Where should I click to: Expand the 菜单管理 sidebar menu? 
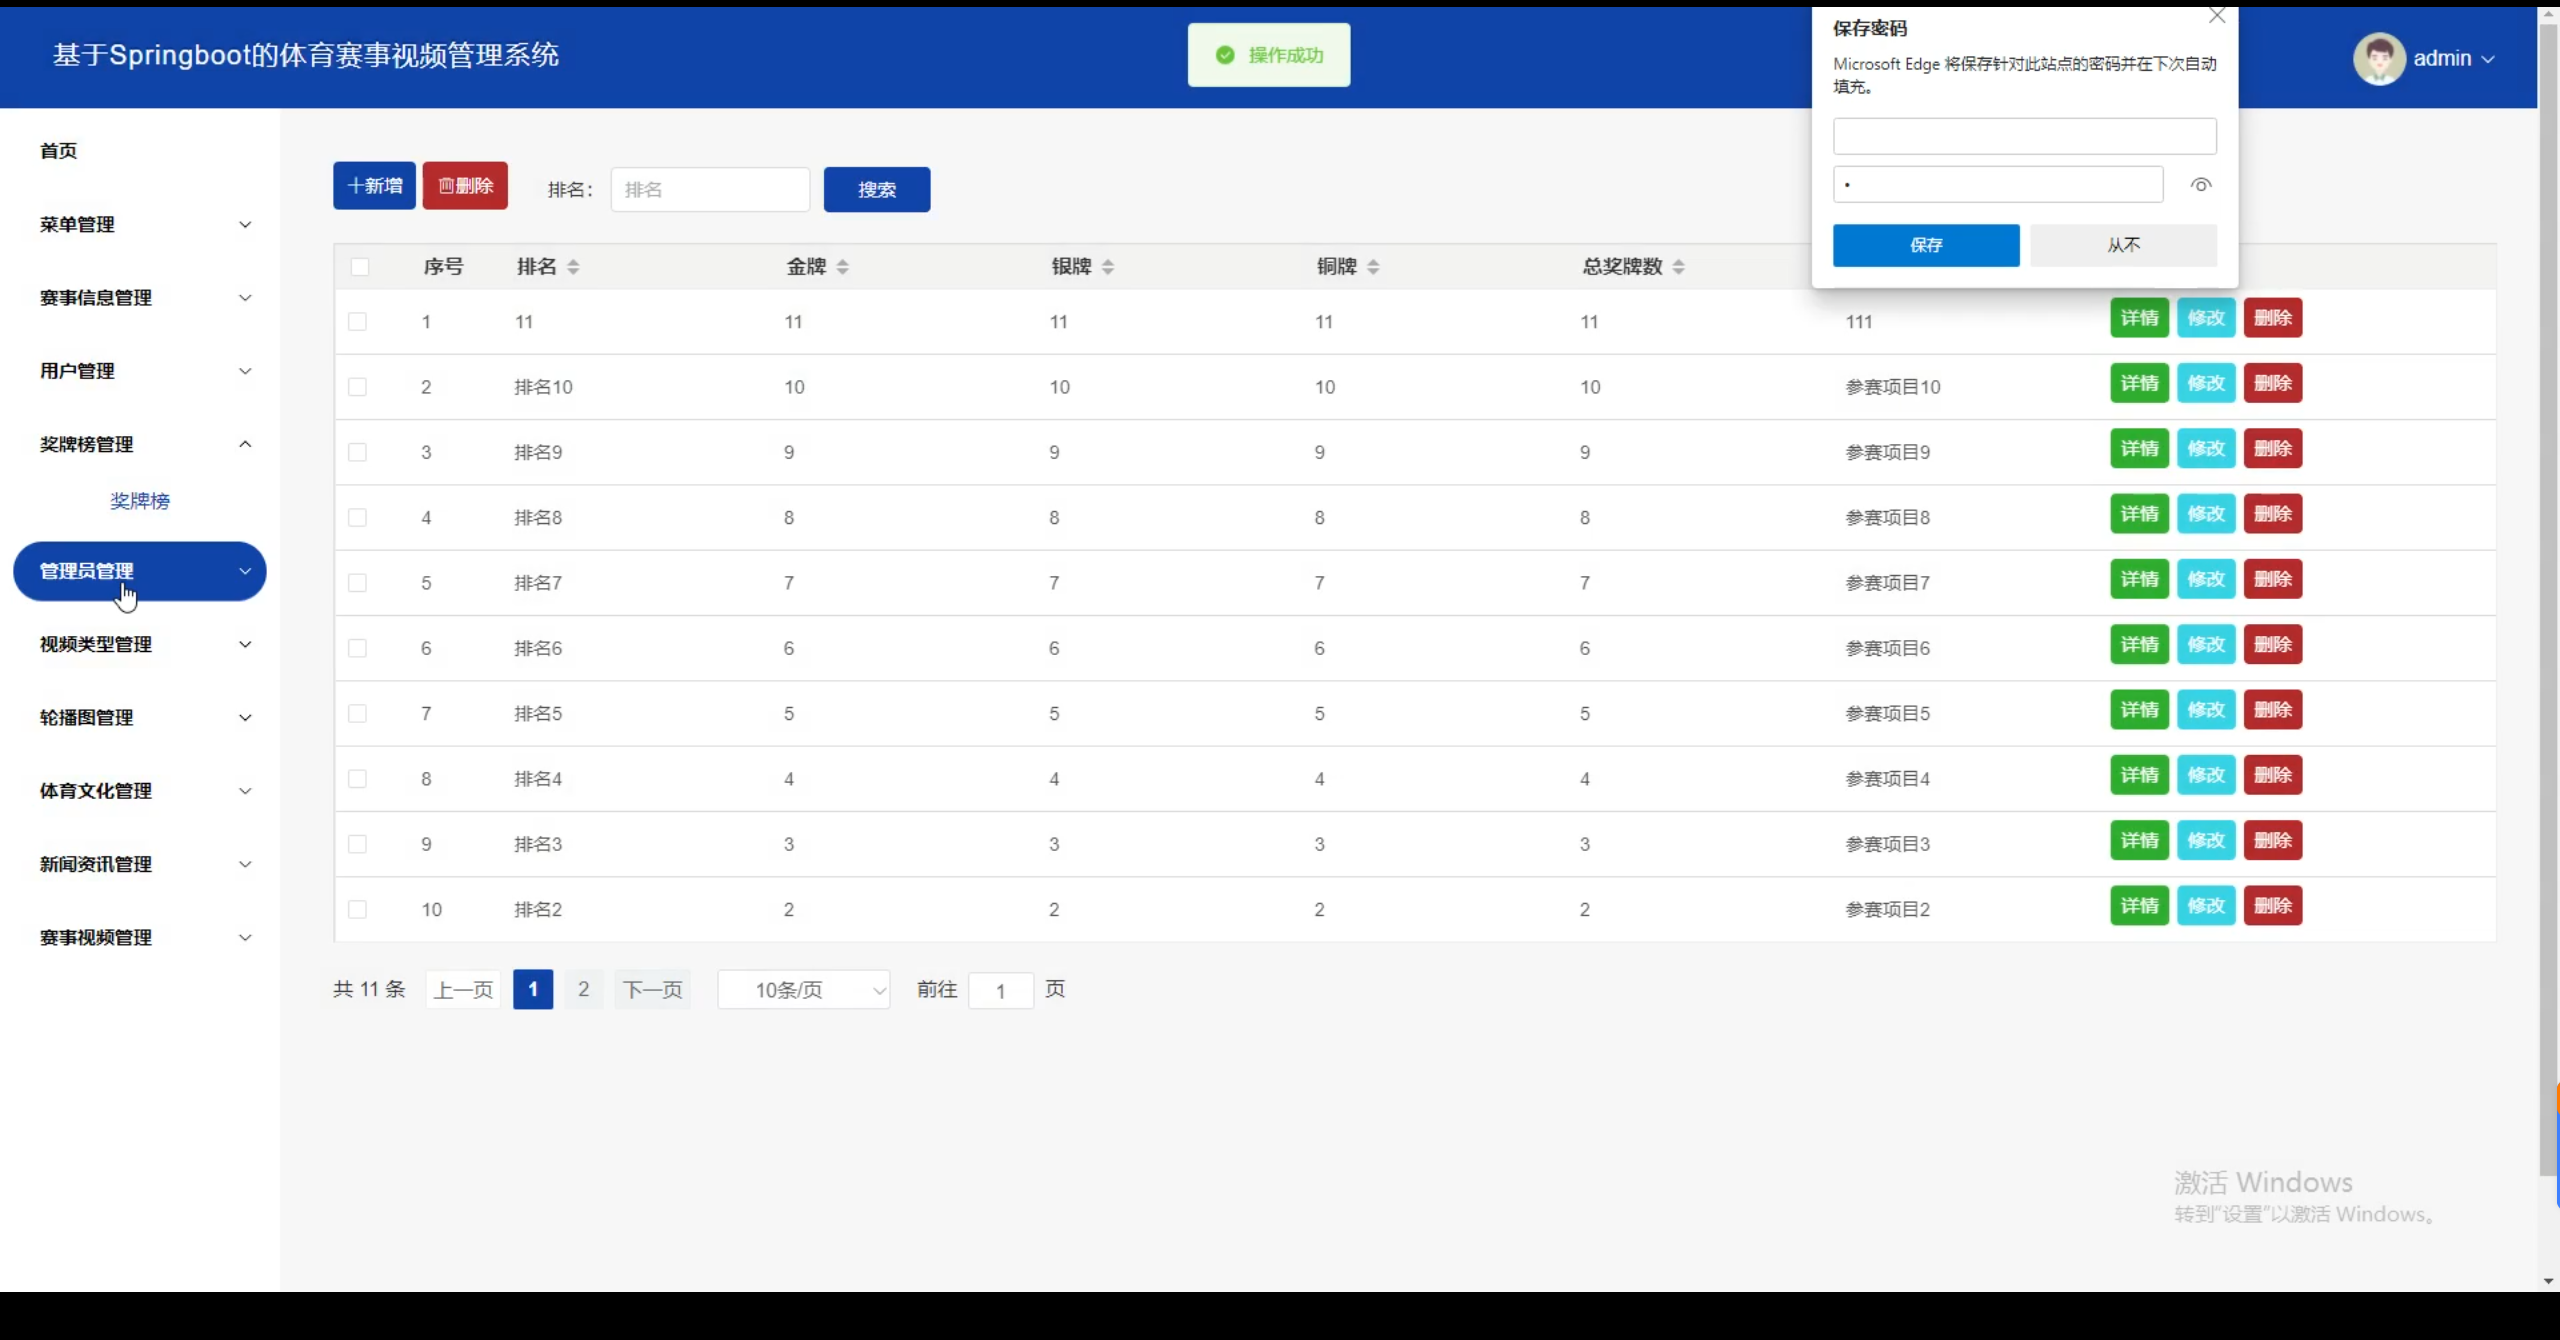click(x=140, y=225)
